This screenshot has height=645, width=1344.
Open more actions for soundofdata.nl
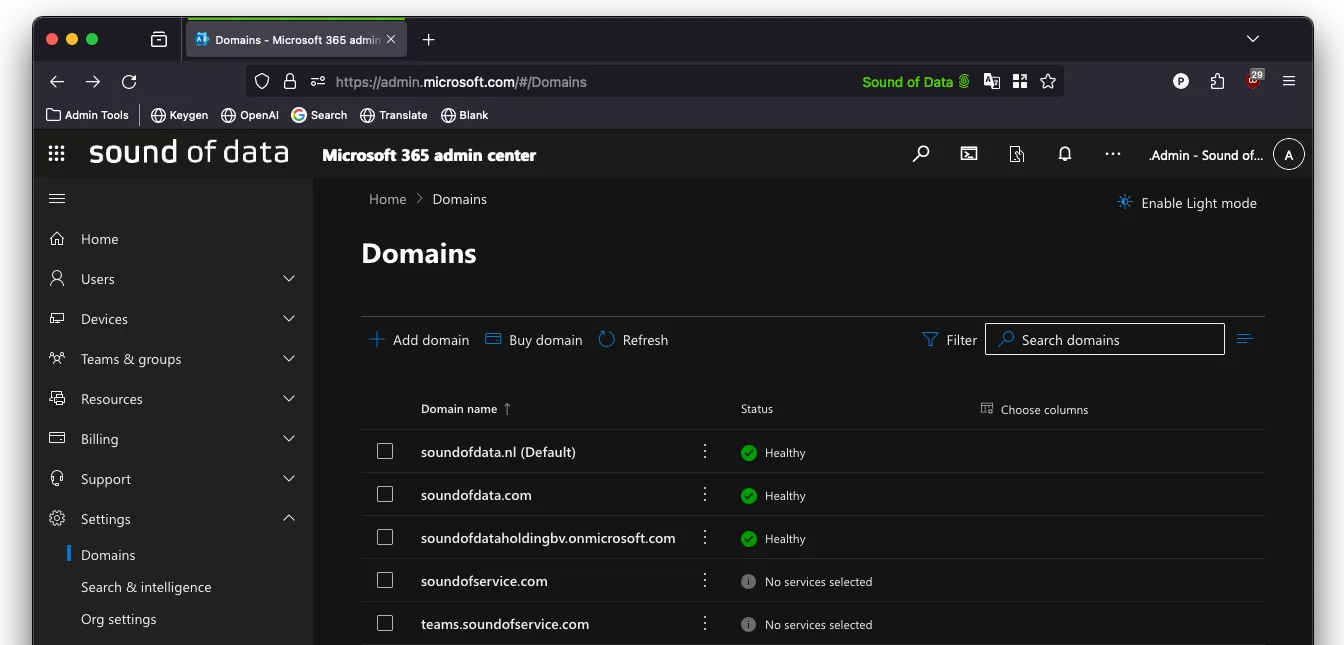click(705, 451)
